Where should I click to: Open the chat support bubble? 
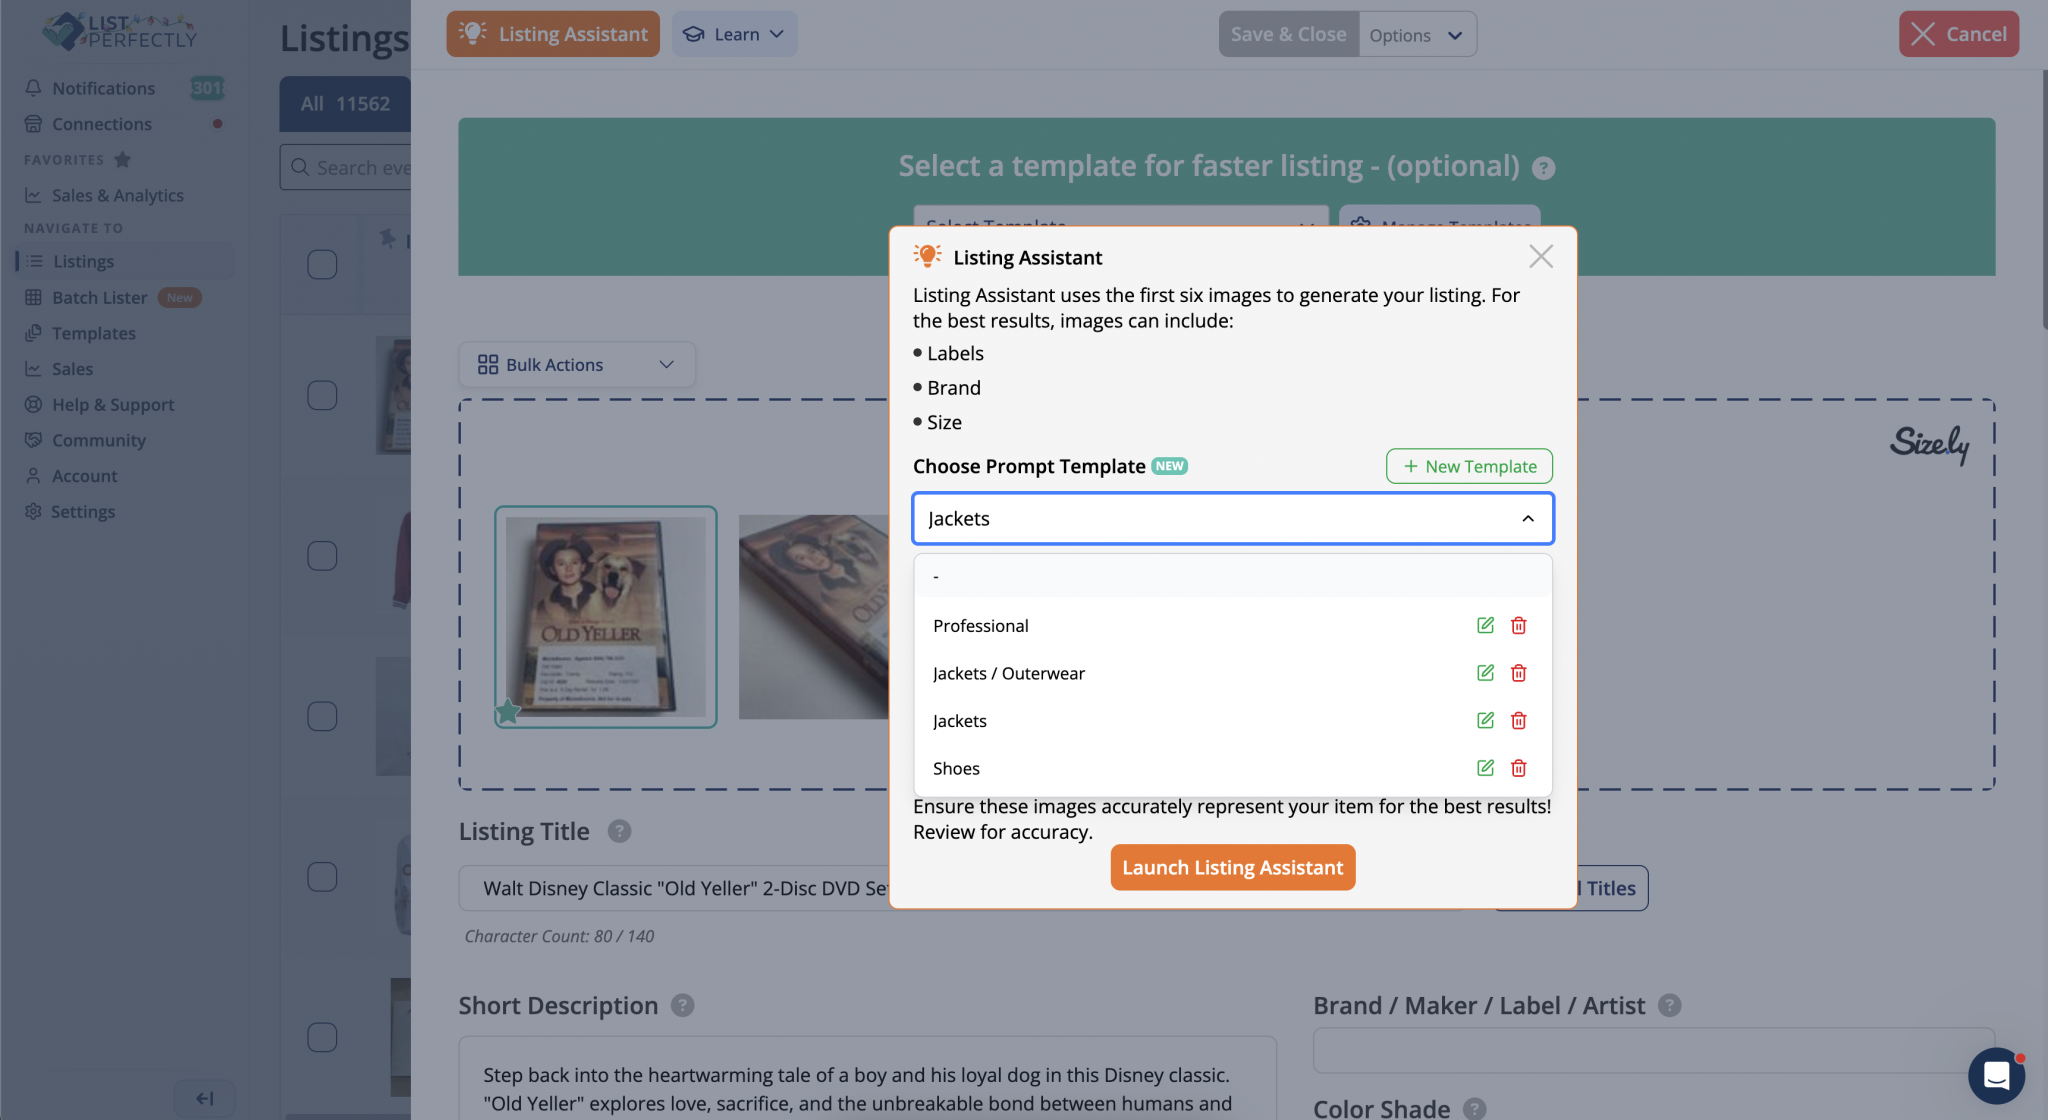coord(1997,1076)
